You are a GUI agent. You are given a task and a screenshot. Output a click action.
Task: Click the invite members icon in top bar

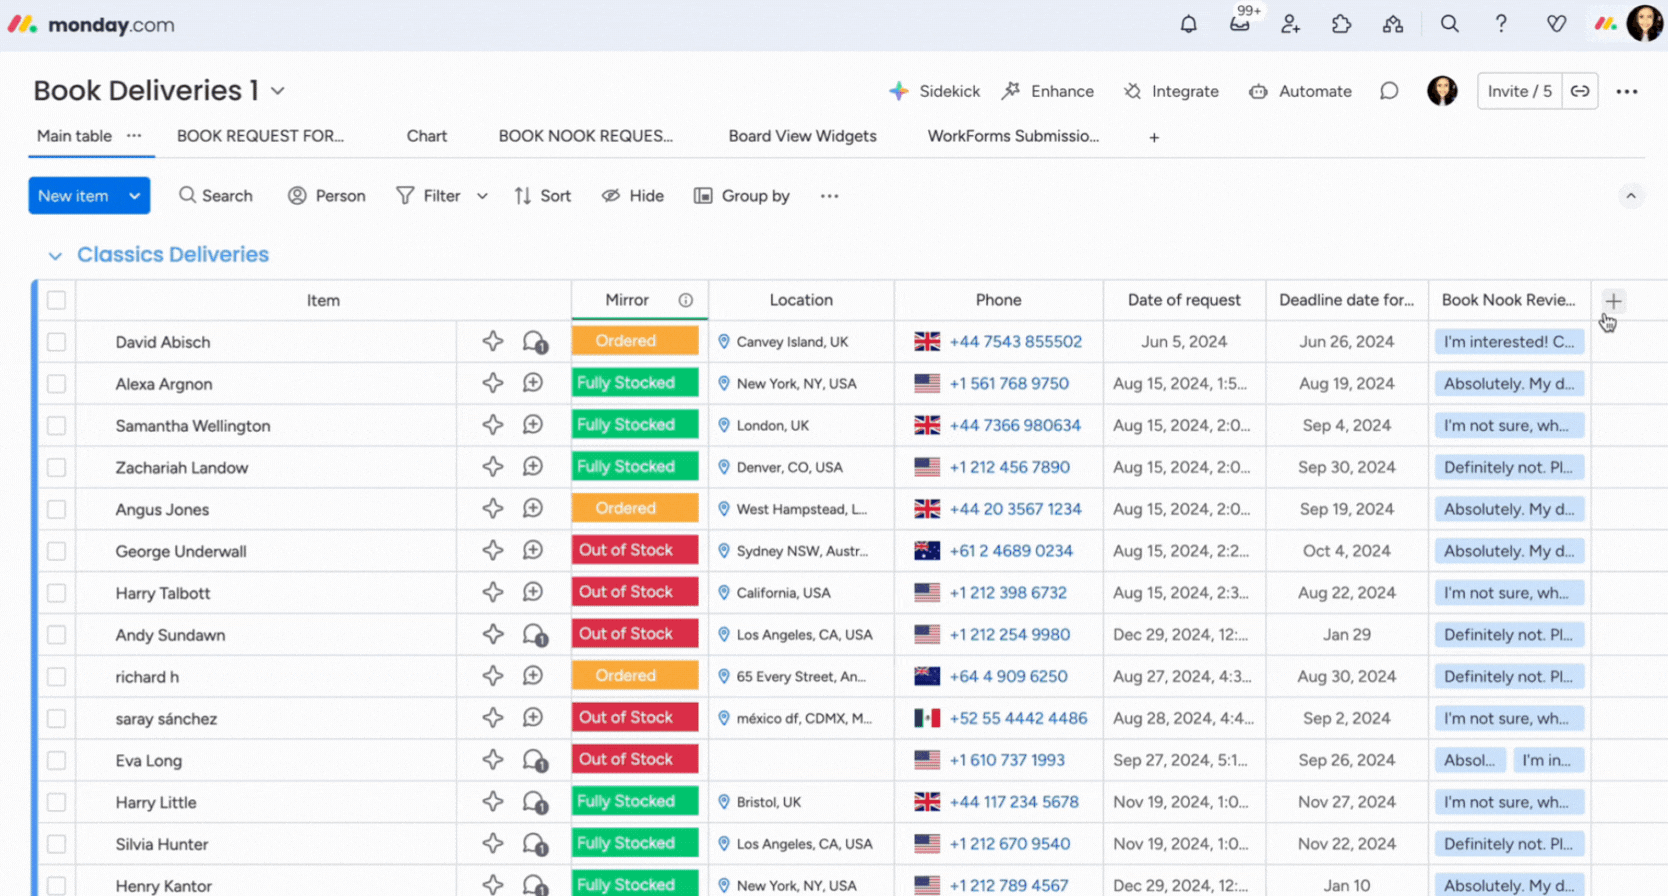[1290, 24]
